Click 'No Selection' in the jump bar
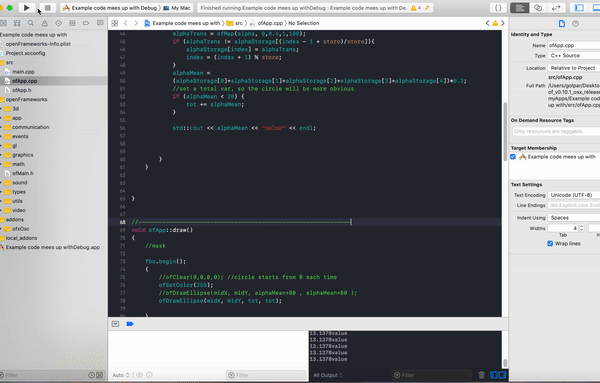This screenshot has height=383, width=600. [x=303, y=23]
